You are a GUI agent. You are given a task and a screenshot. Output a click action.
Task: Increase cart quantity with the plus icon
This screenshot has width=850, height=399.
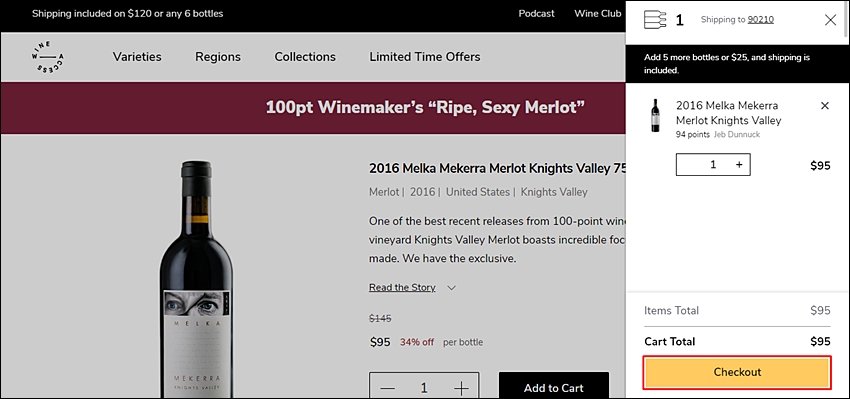(739, 165)
